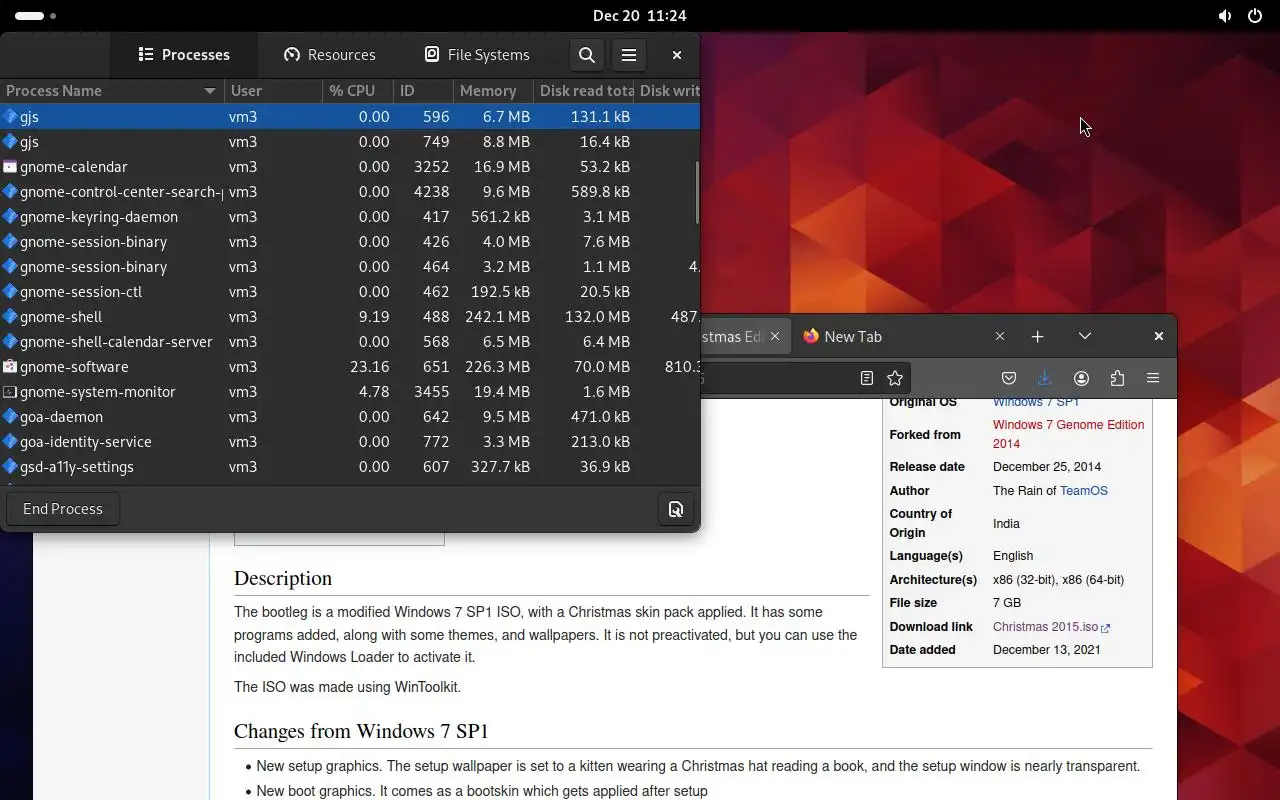The height and width of the screenshot is (800, 1280).
Task: Open Process Name column sort arrow
Action: 210,91
